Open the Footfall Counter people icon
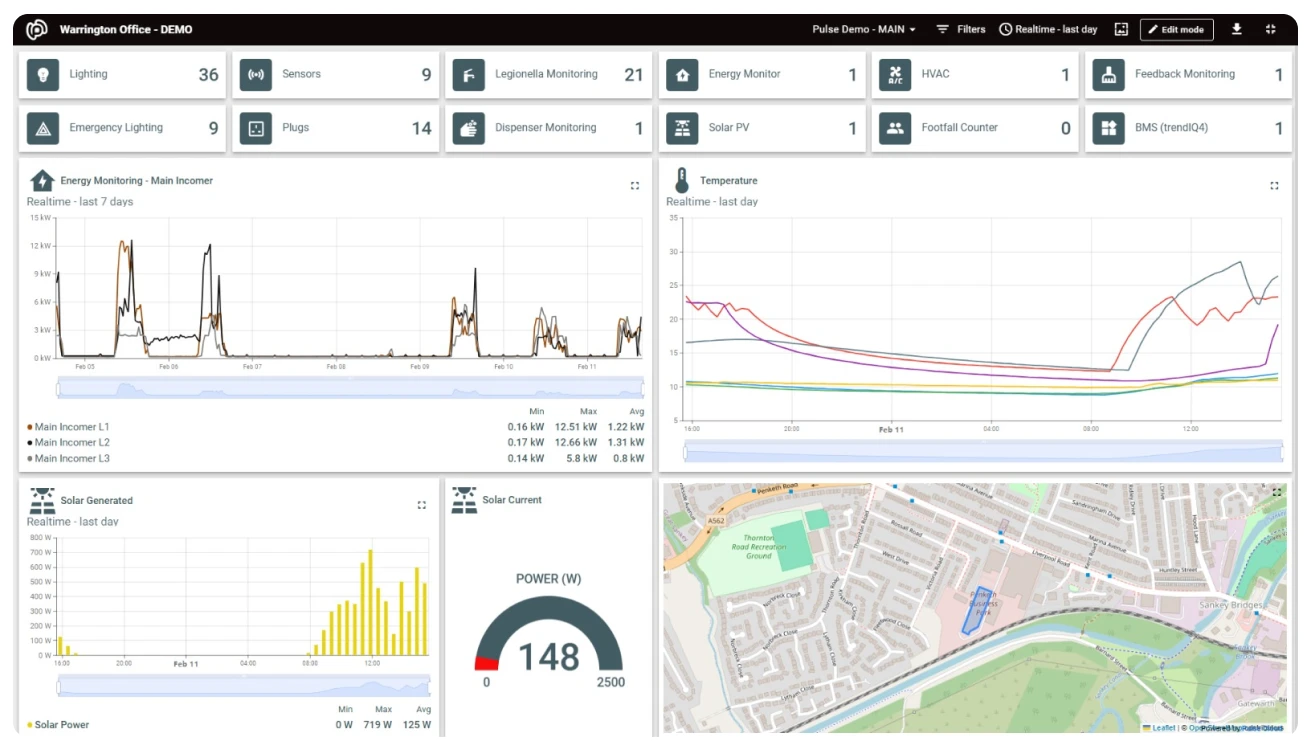This screenshot has width=1312, height=751. pyautogui.click(x=895, y=128)
